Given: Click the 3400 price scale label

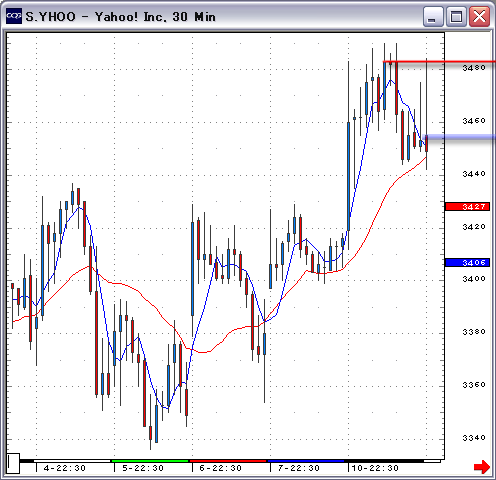Looking at the screenshot, I should [474, 278].
